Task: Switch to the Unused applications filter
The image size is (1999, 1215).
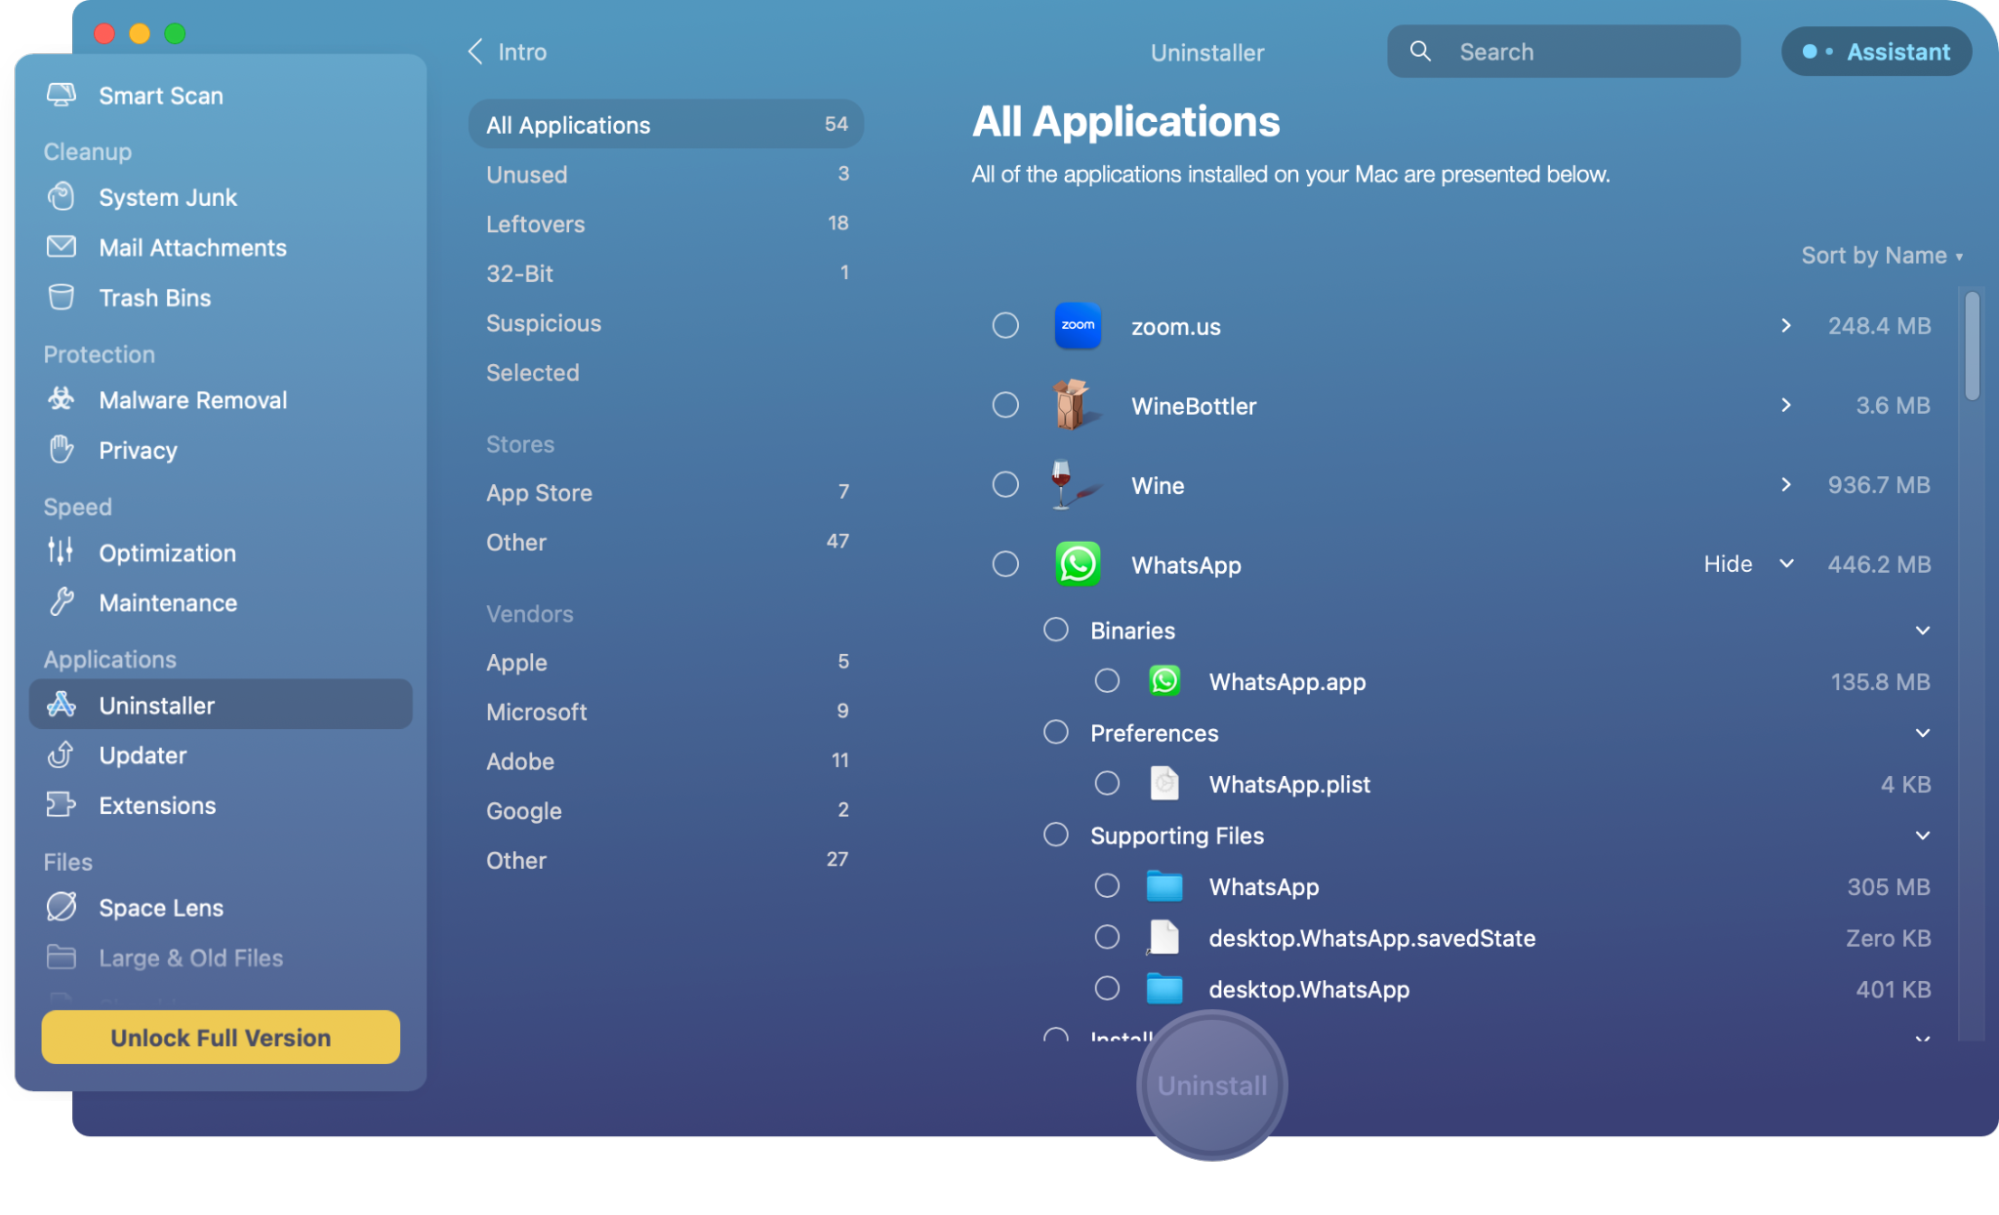Action: (x=525, y=174)
